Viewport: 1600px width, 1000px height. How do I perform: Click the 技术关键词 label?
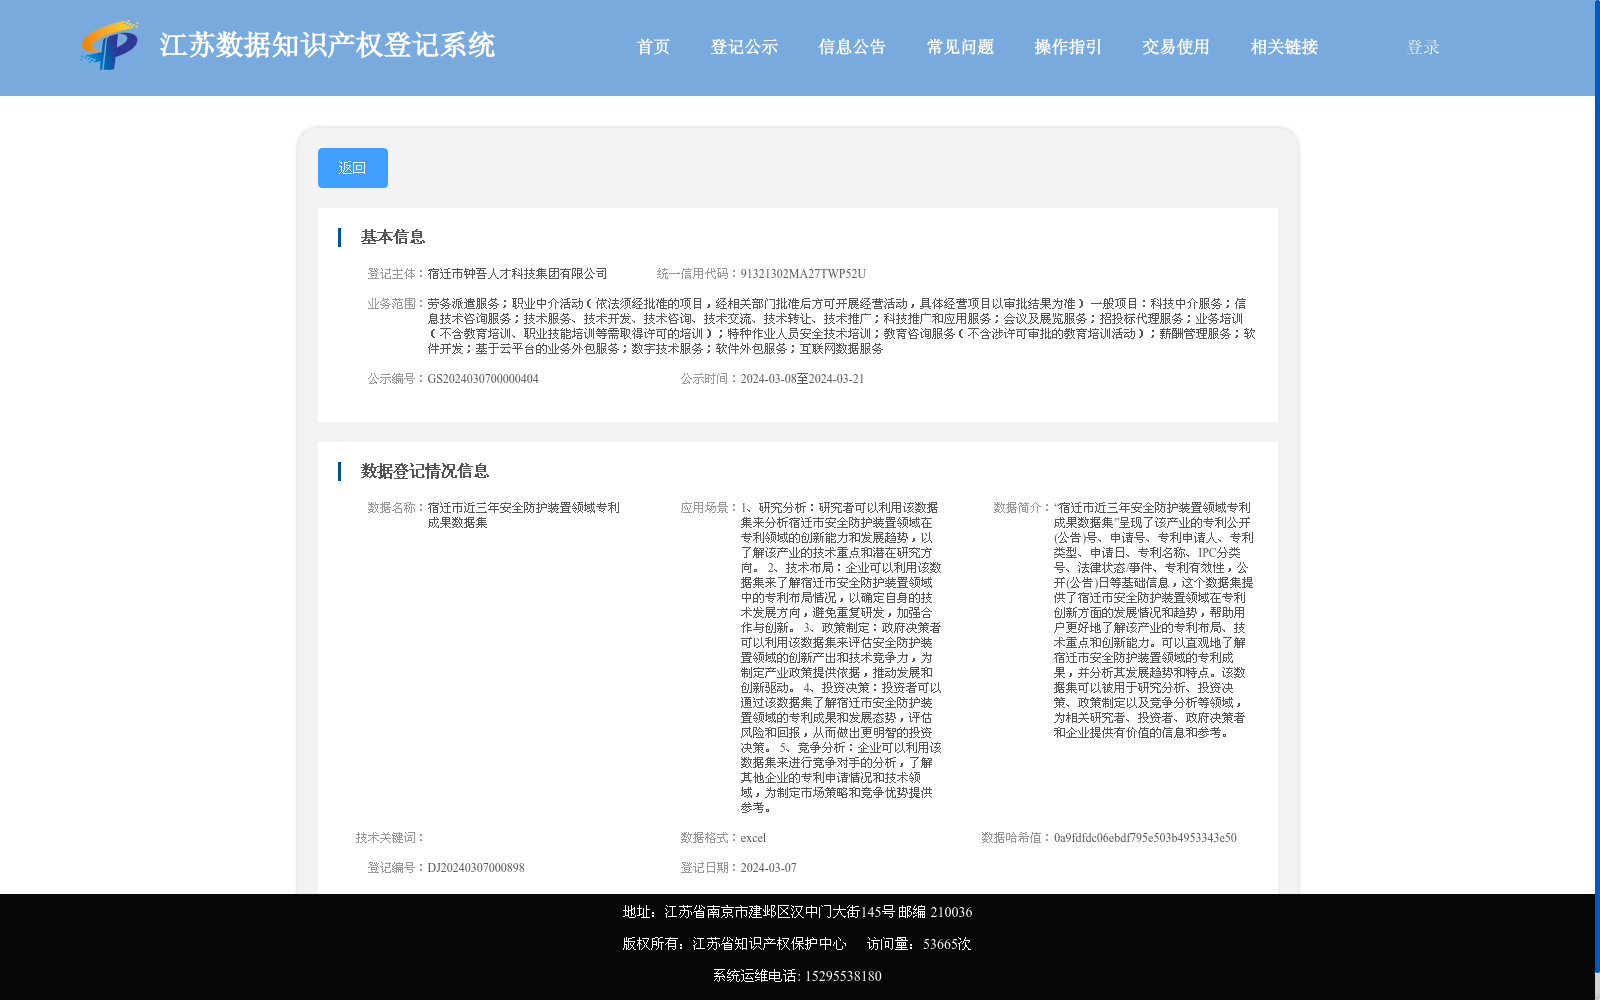(390, 838)
